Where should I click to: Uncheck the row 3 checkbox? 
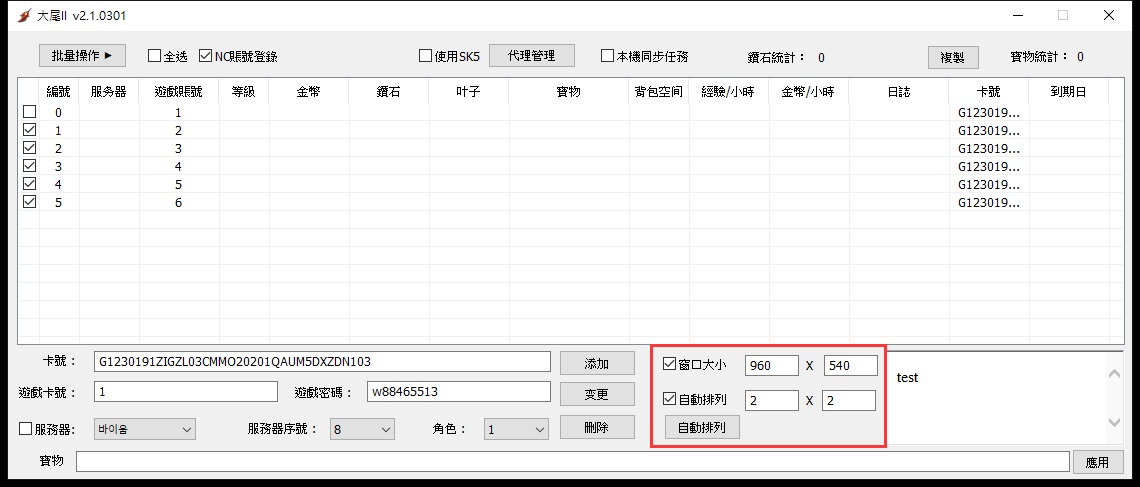click(29, 166)
